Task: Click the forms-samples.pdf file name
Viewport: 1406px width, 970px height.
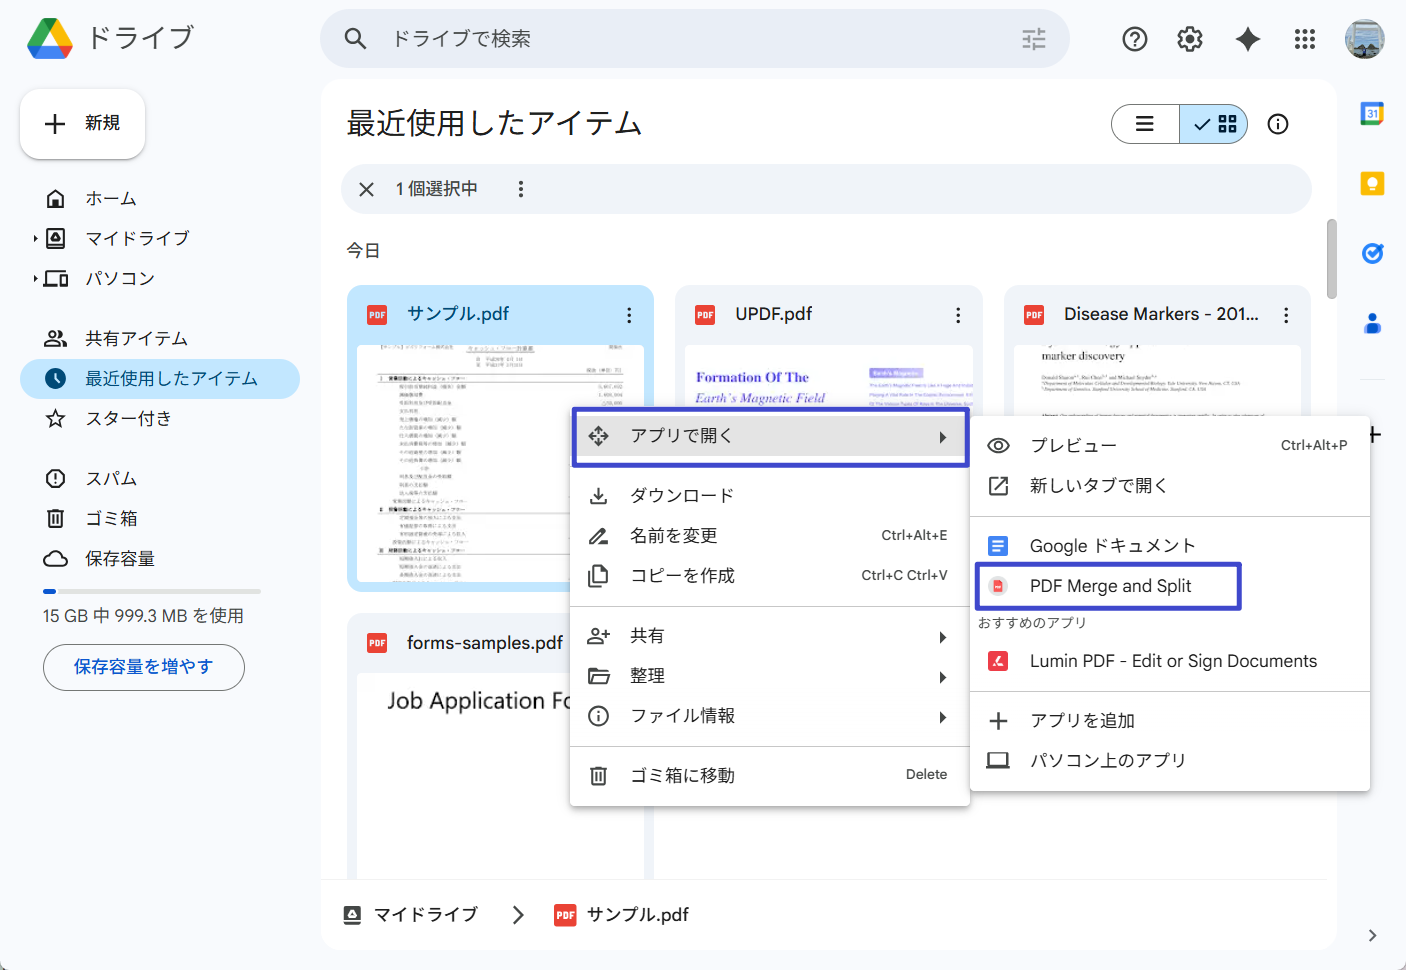Action: (x=485, y=642)
